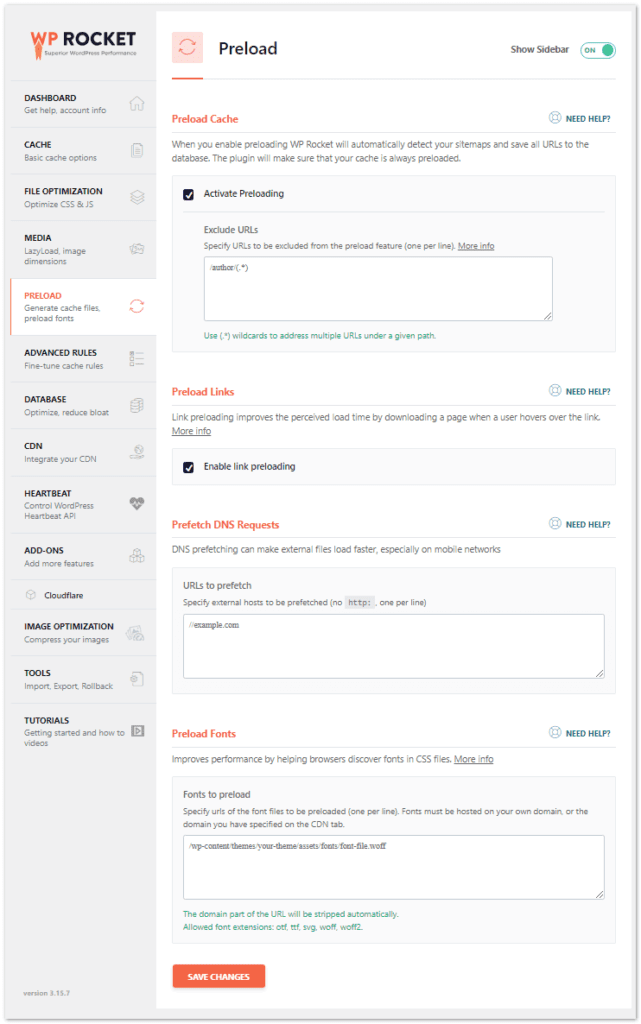Click the CDN globe icon
This screenshot has width=641, height=1024.
point(136,452)
